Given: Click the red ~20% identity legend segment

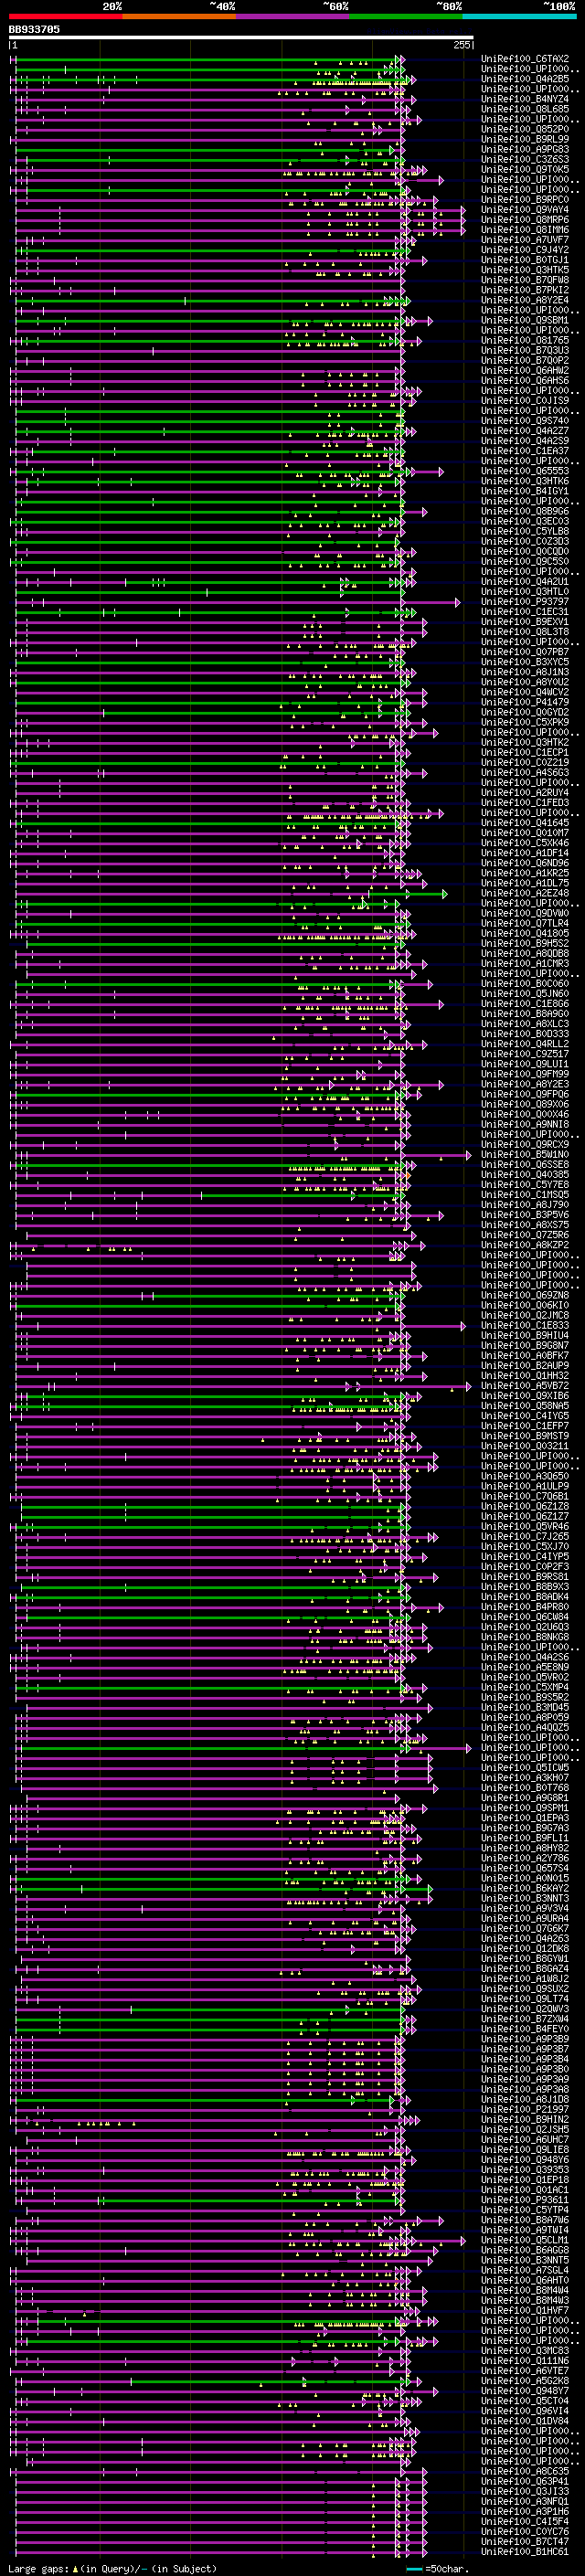Looking at the screenshot, I should (x=65, y=17).
